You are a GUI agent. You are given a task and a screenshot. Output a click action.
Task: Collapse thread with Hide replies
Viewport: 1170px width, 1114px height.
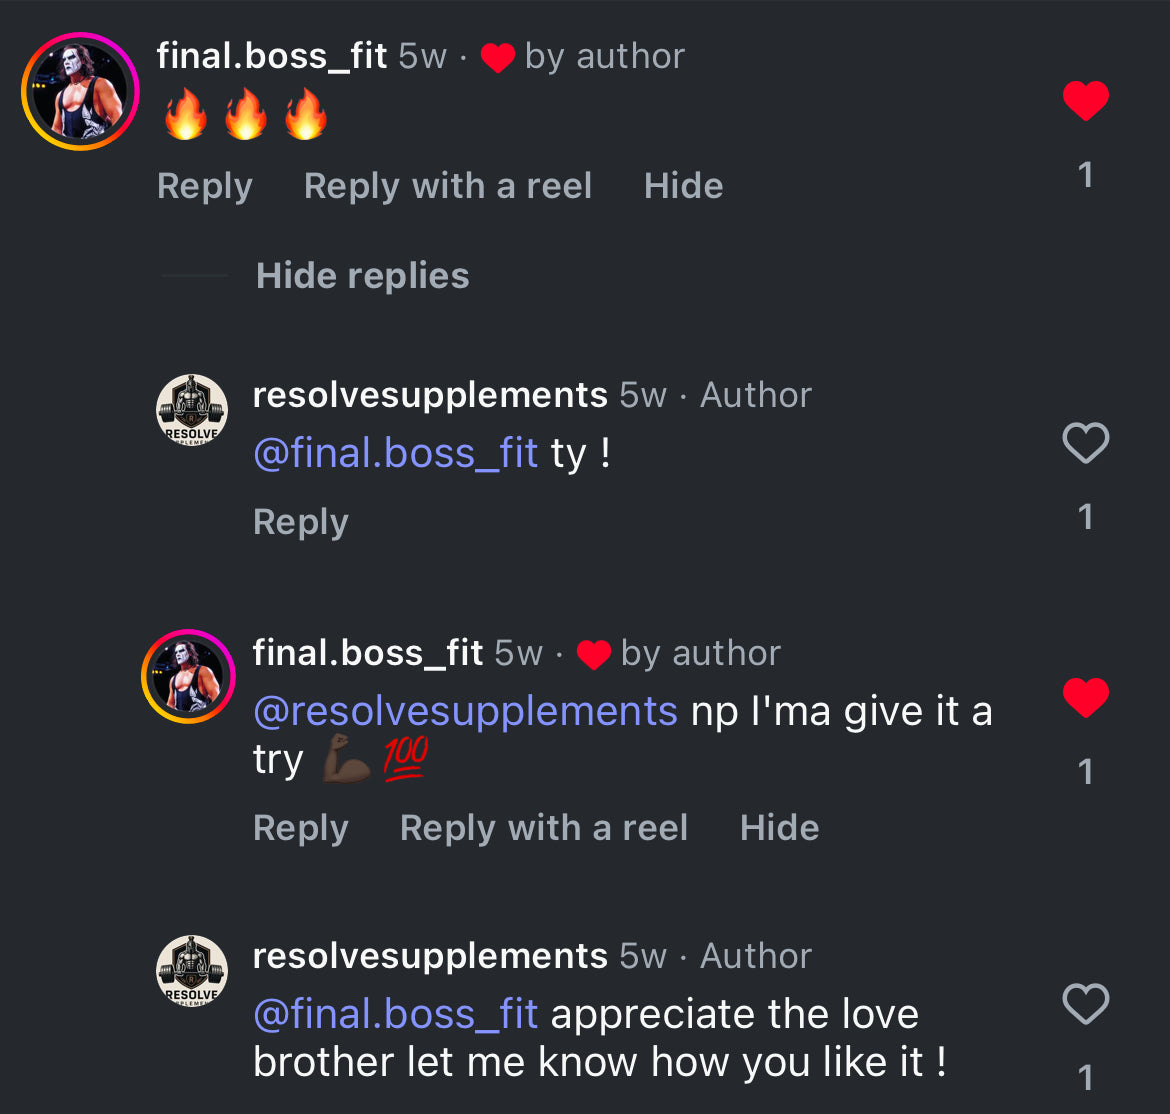click(x=362, y=276)
